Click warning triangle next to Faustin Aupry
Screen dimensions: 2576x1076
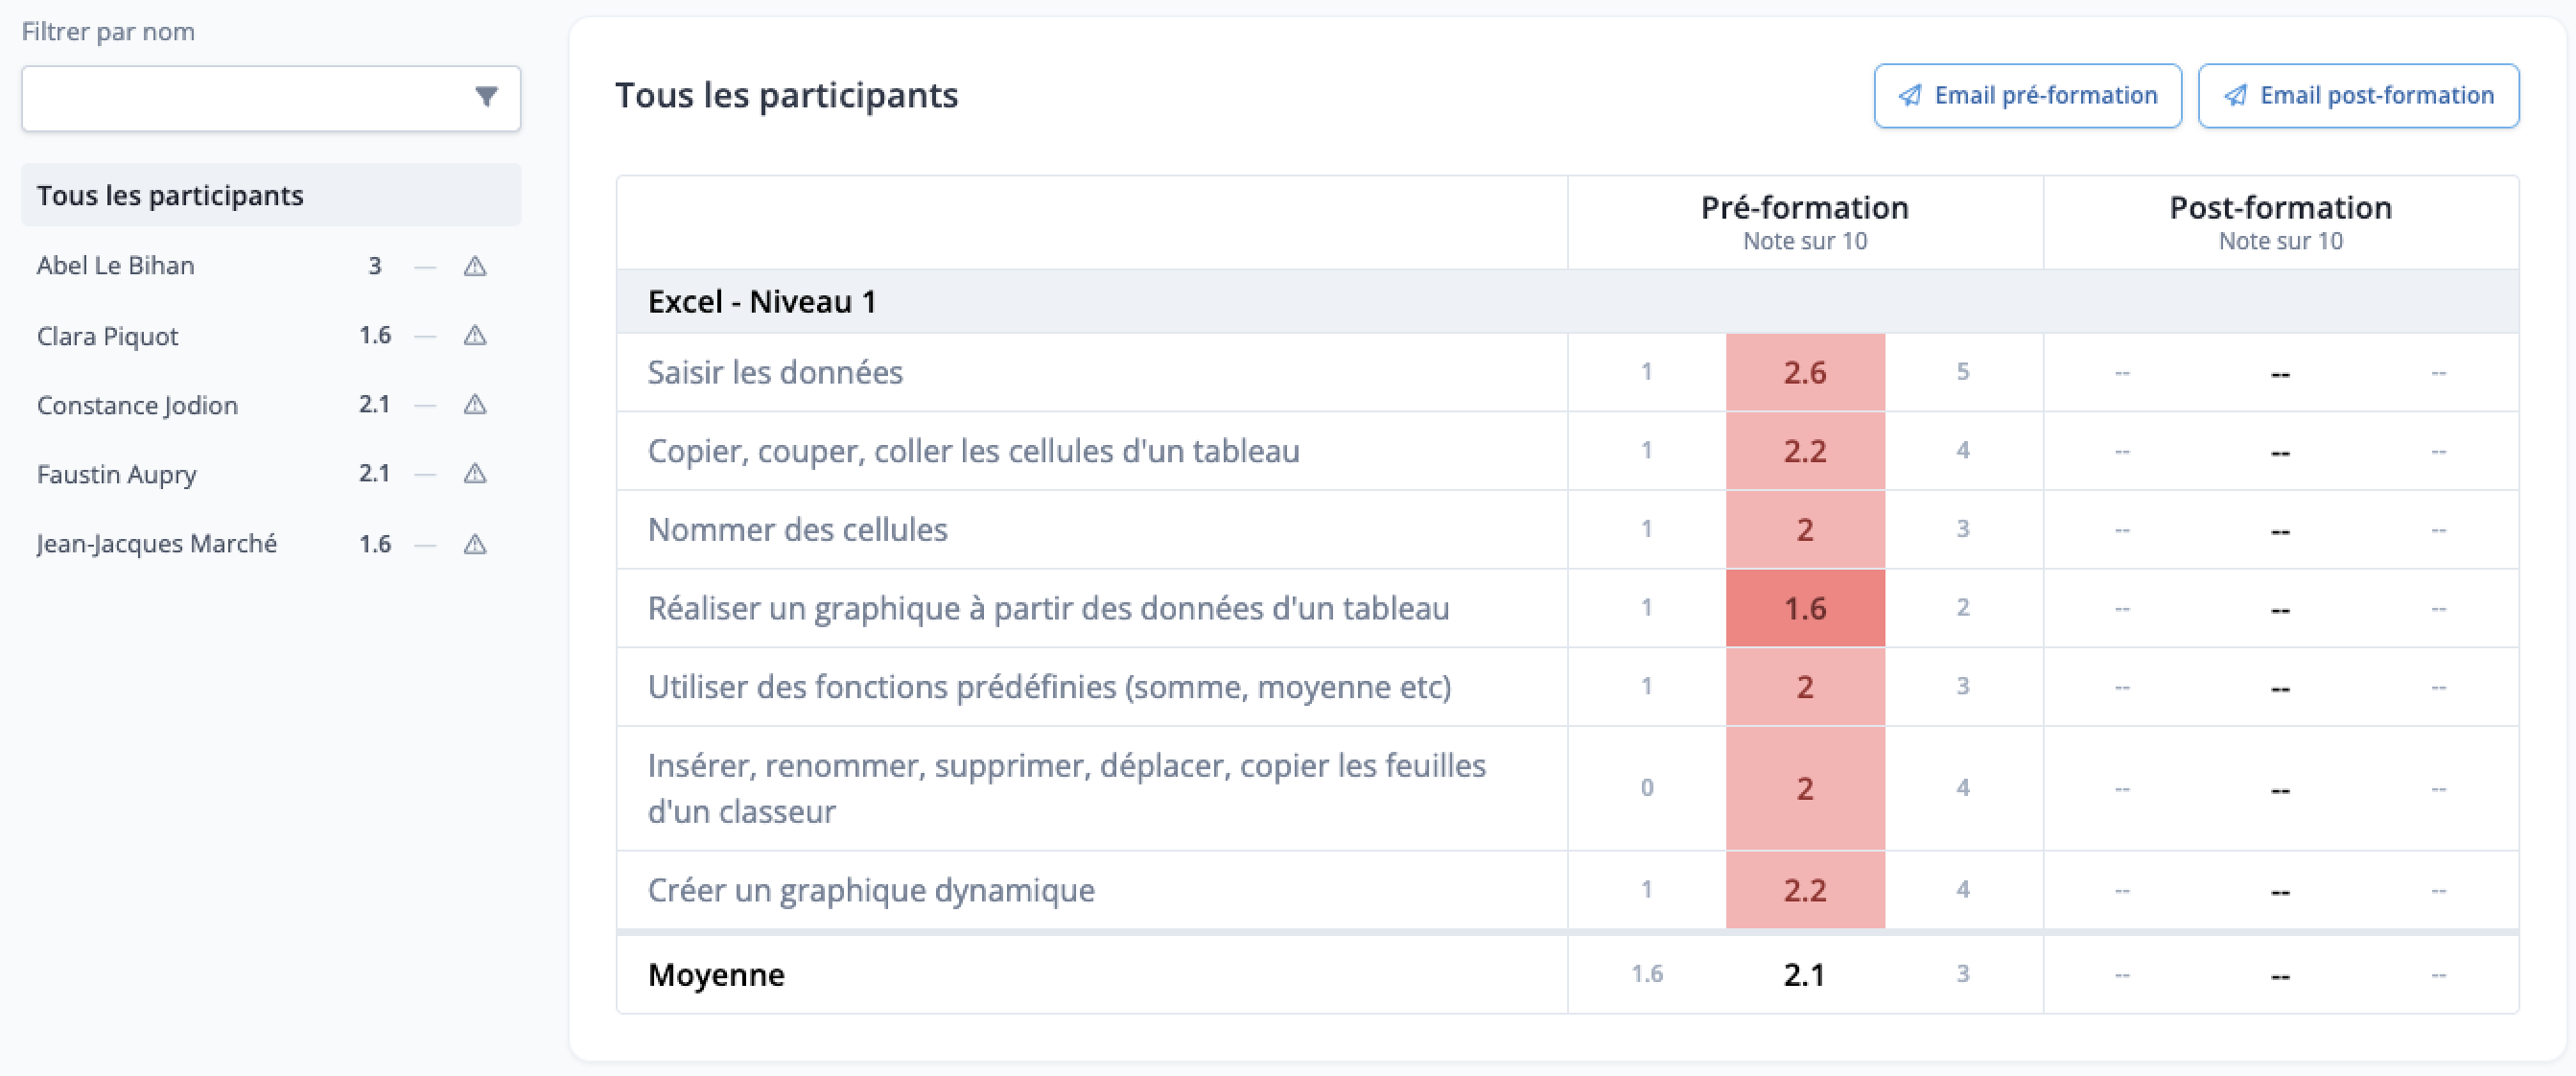475,473
